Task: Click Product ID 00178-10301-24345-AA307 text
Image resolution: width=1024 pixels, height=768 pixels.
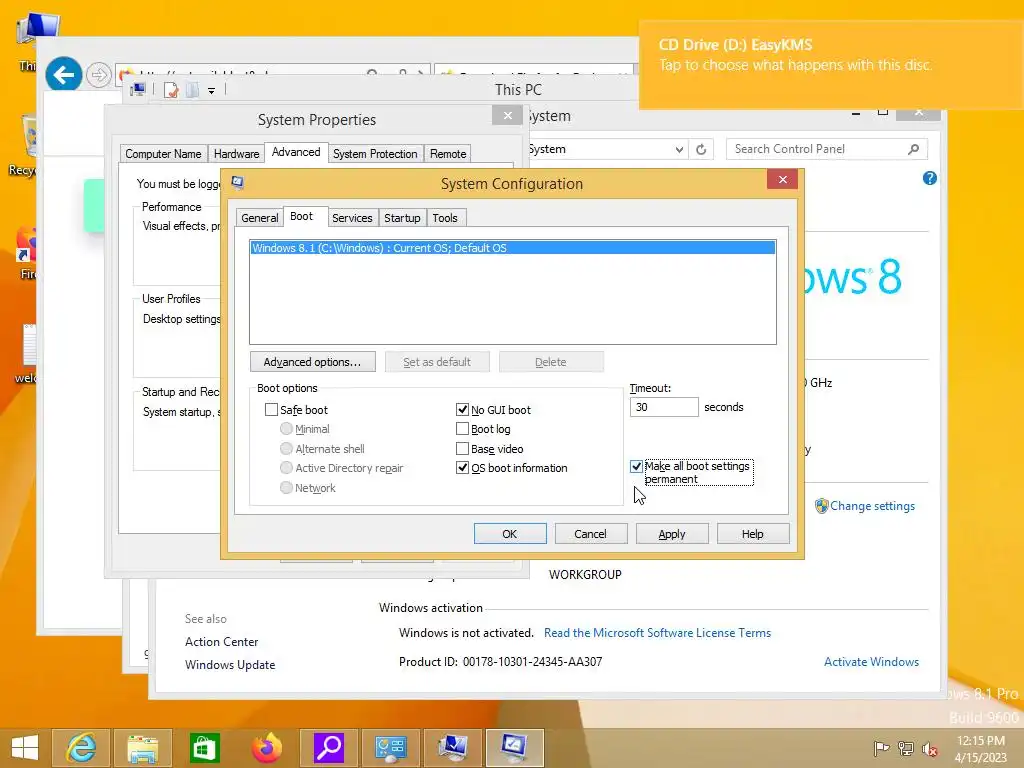Action: (x=500, y=662)
